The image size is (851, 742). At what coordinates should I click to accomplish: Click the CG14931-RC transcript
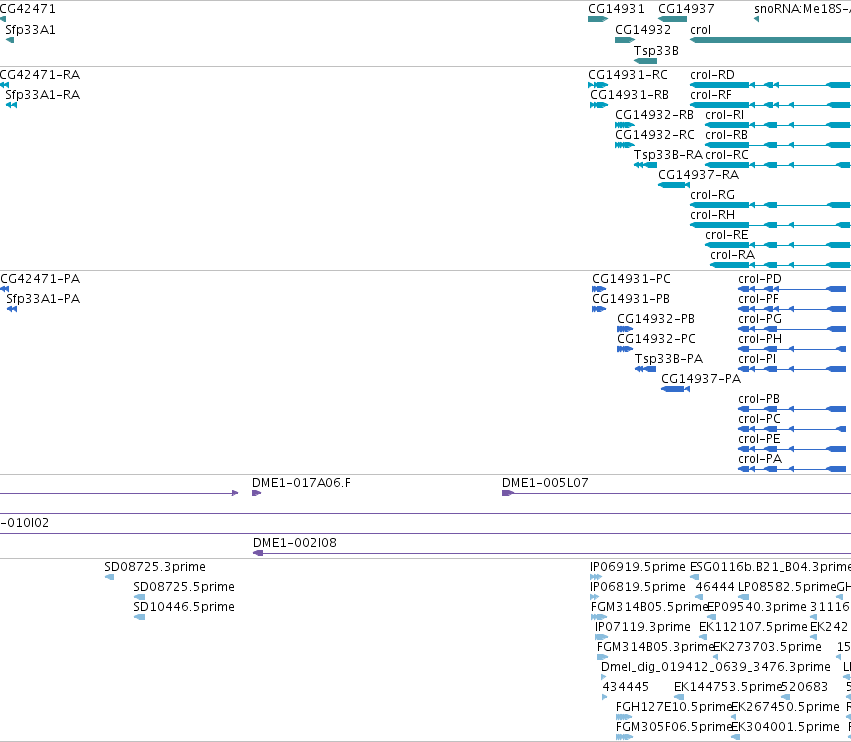tap(598, 85)
